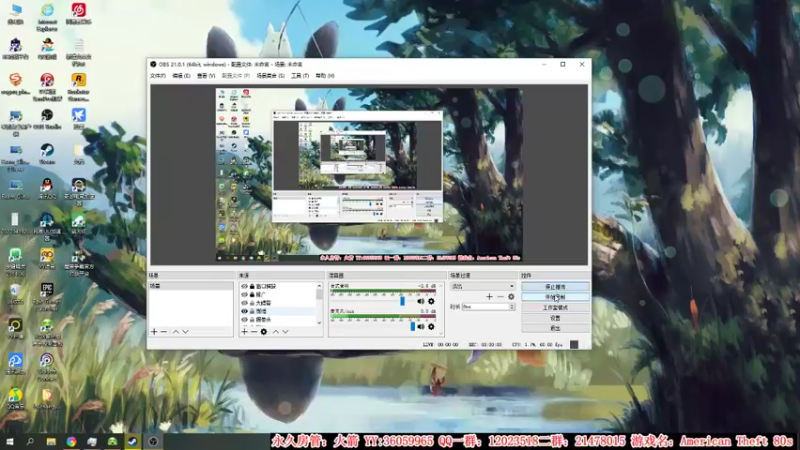The image size is (800, 450).
Task: Open the QQ penguin desktop icon
Action: [47, 188]
